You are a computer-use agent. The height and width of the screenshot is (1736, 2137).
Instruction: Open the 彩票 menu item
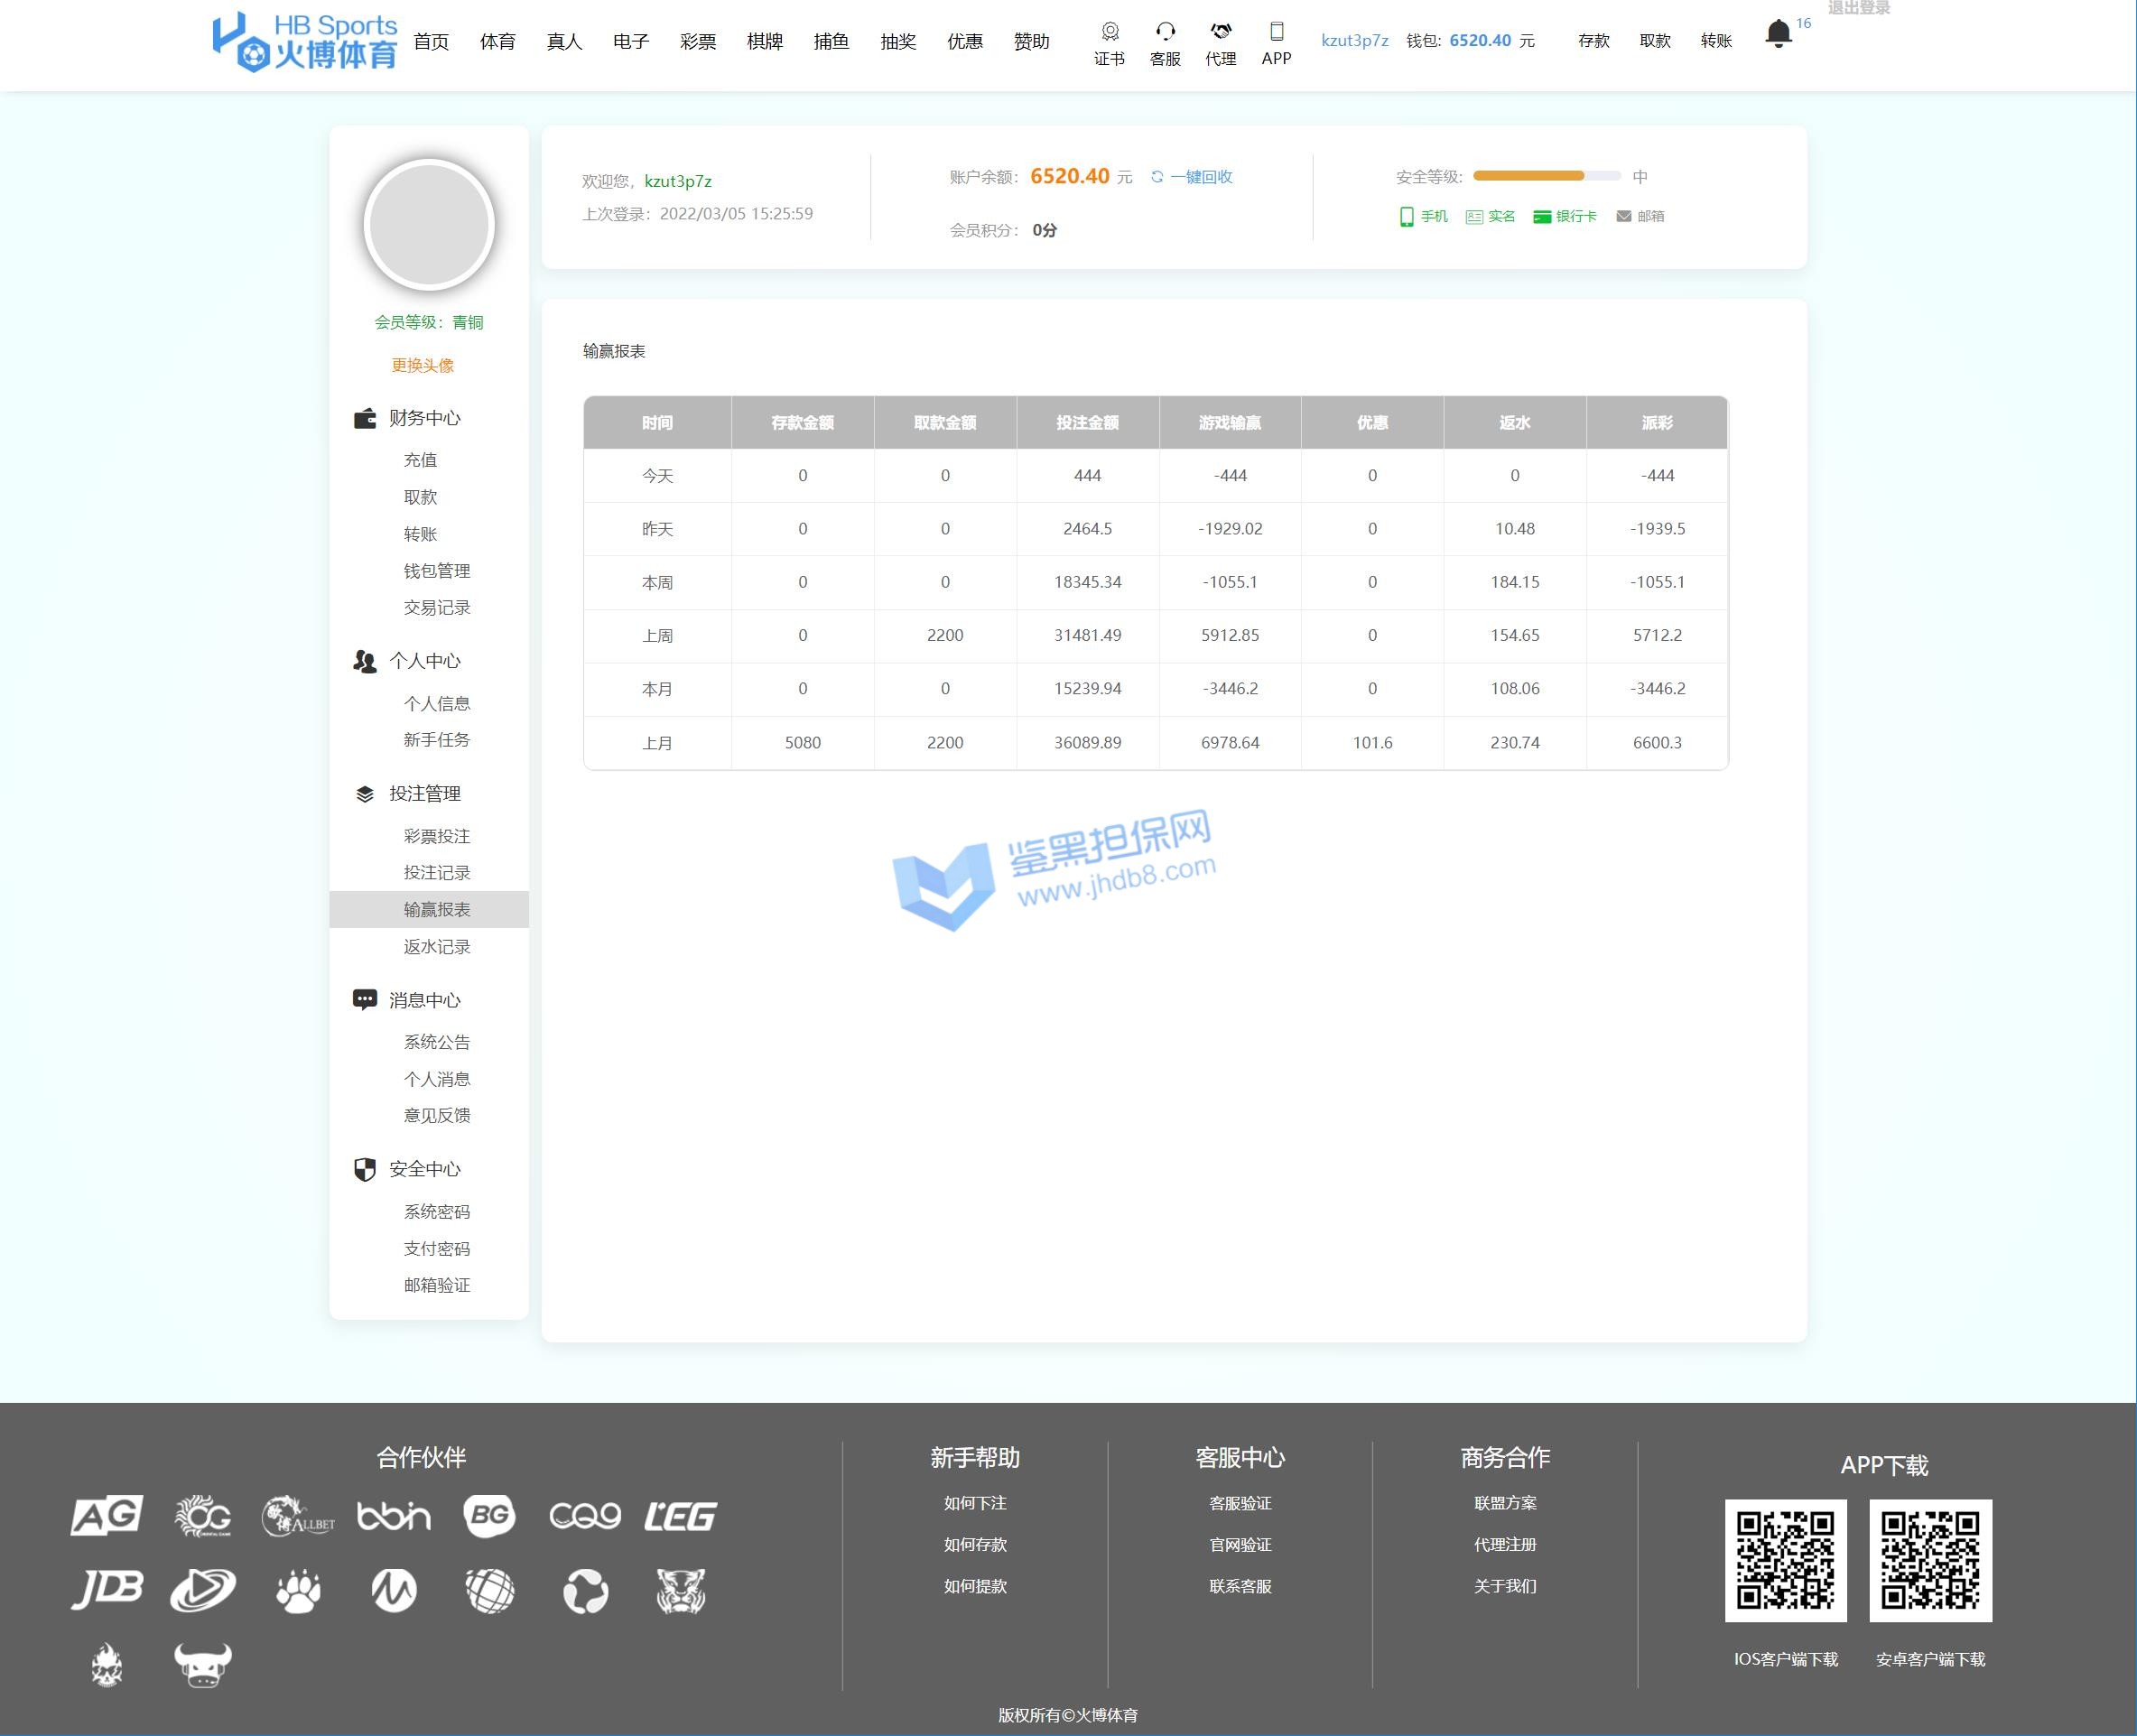[x=697, y=41]
